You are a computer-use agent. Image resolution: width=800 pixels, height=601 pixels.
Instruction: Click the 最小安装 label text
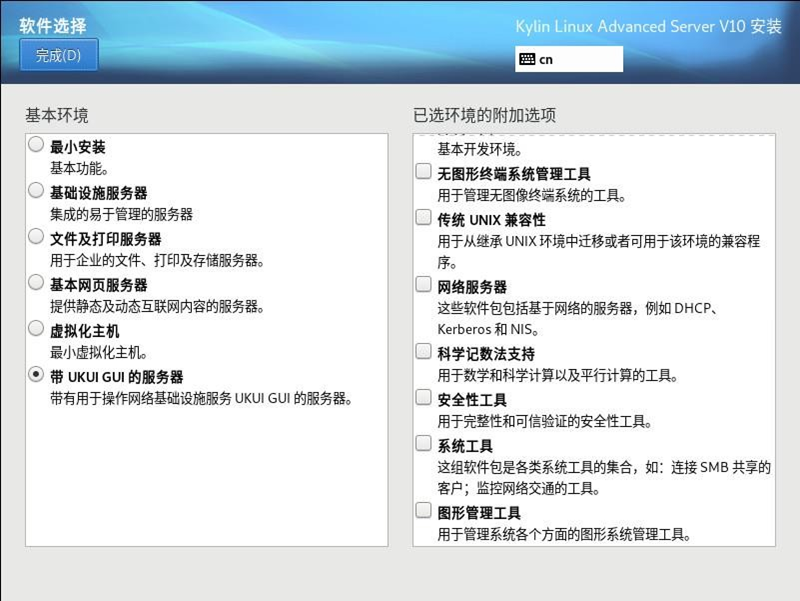point(78,147)
